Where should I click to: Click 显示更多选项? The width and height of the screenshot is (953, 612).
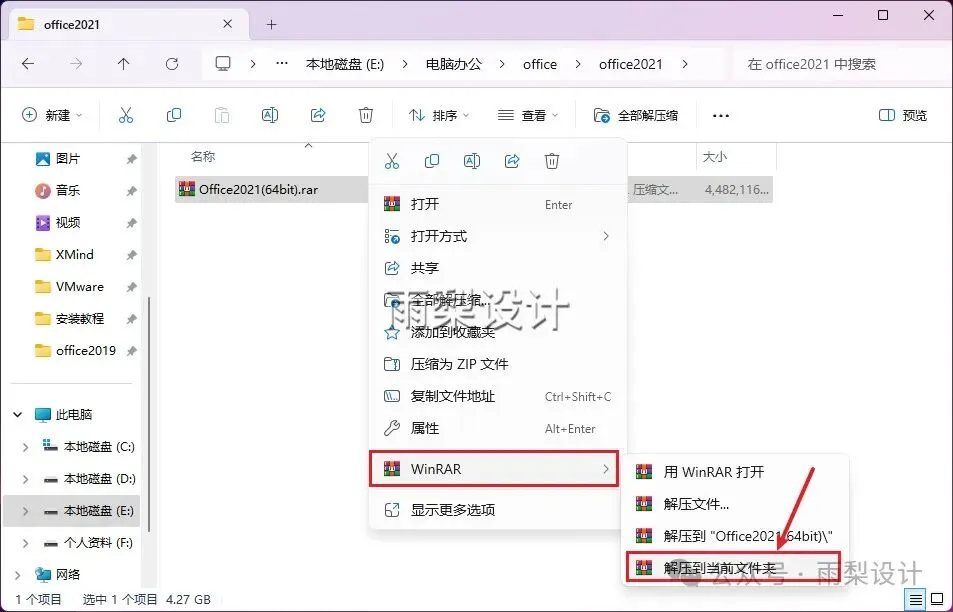498,510
